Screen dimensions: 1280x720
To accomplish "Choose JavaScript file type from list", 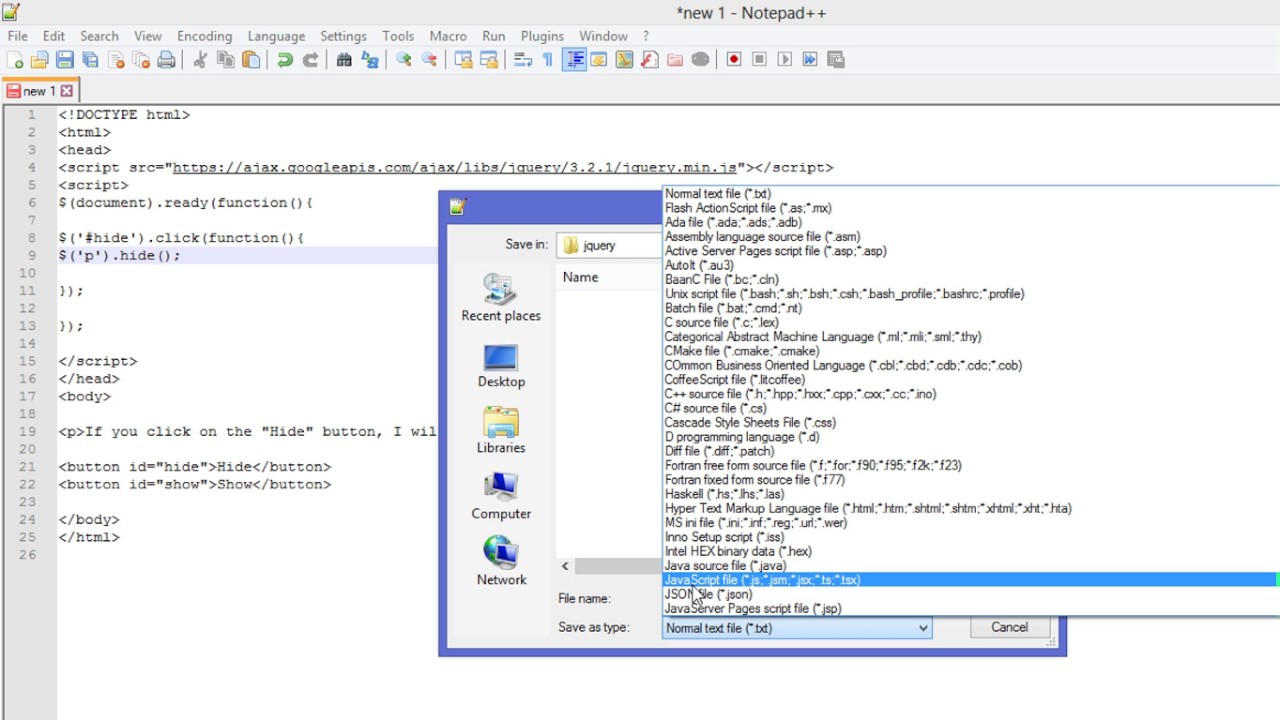I will pos(970,580).
